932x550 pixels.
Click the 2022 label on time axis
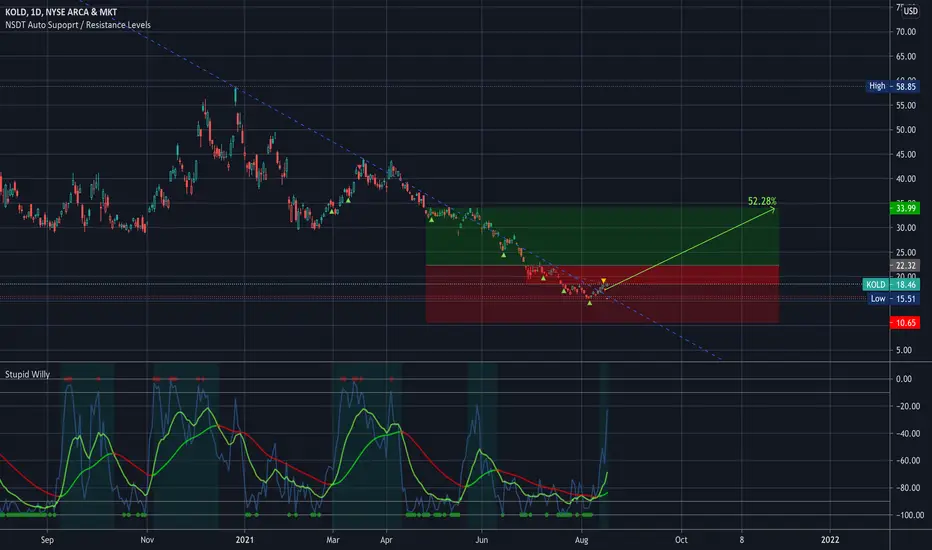pyautogui.click(x=830, y=540)
